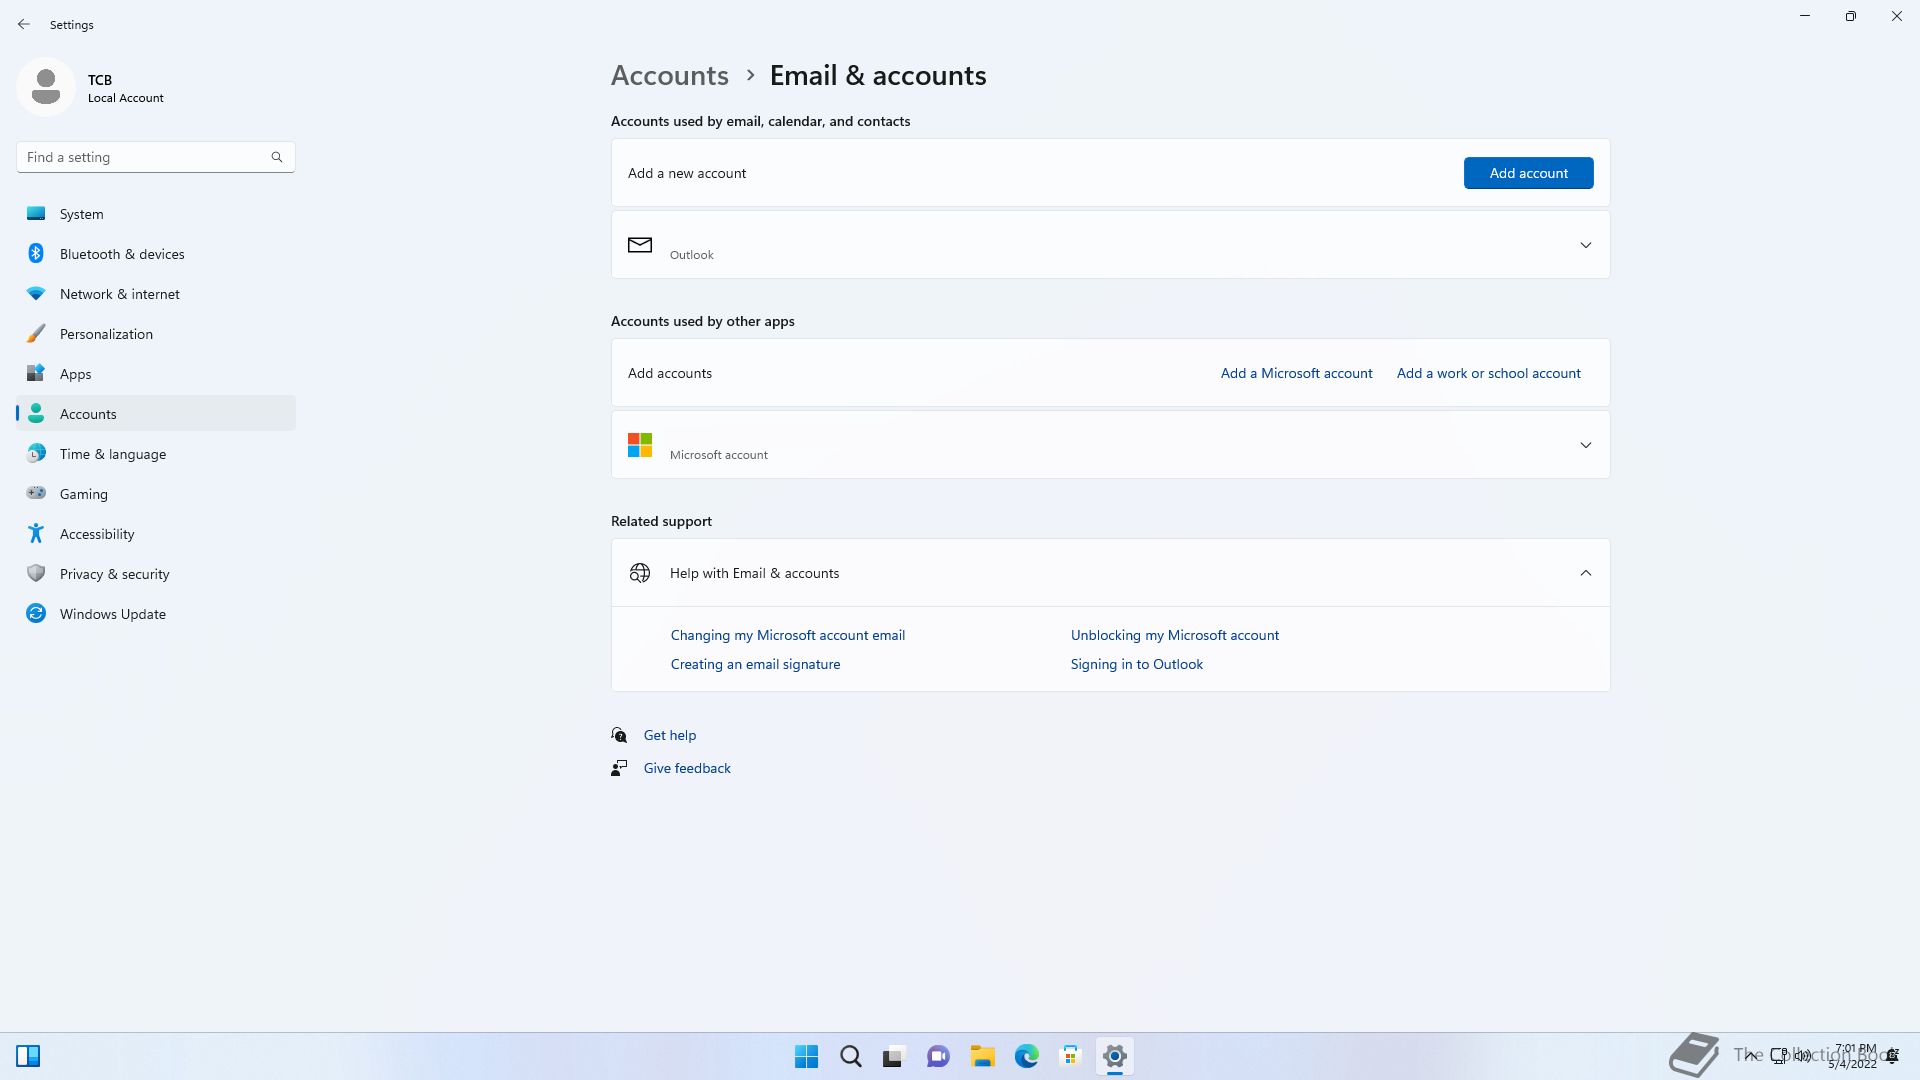Open taskbar Search
This screenshot has height=1080, width=1920.
(850, 1056)
